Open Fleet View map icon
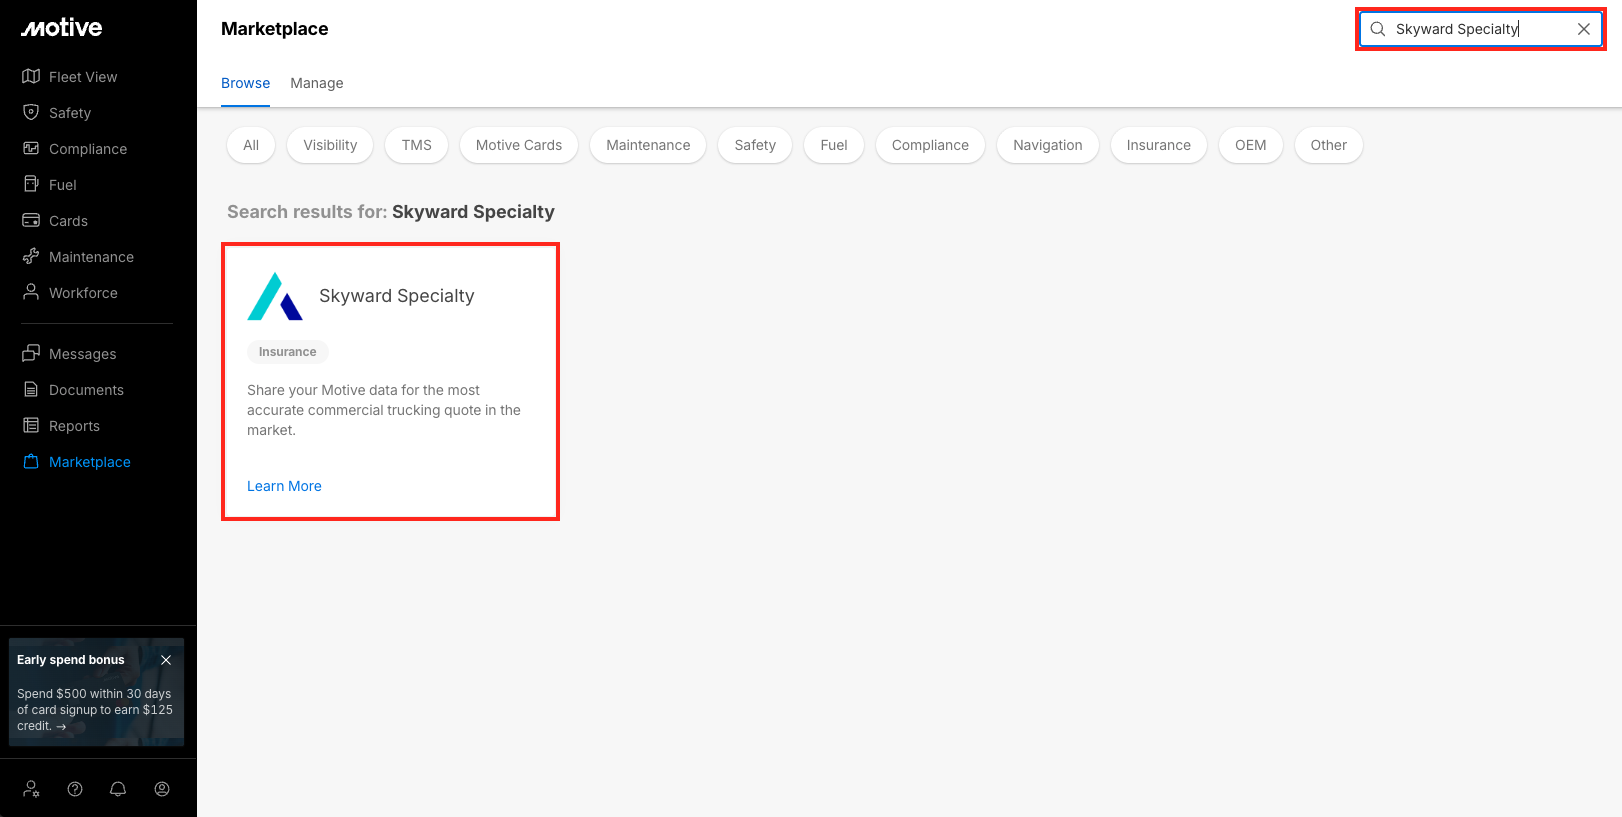The width and height of the screenshot is (1622, 817). coord(31,77)
